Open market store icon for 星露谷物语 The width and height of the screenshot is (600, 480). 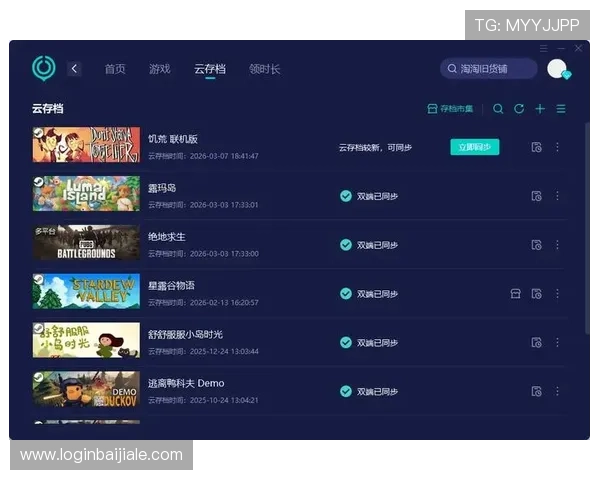coord(515,294)
